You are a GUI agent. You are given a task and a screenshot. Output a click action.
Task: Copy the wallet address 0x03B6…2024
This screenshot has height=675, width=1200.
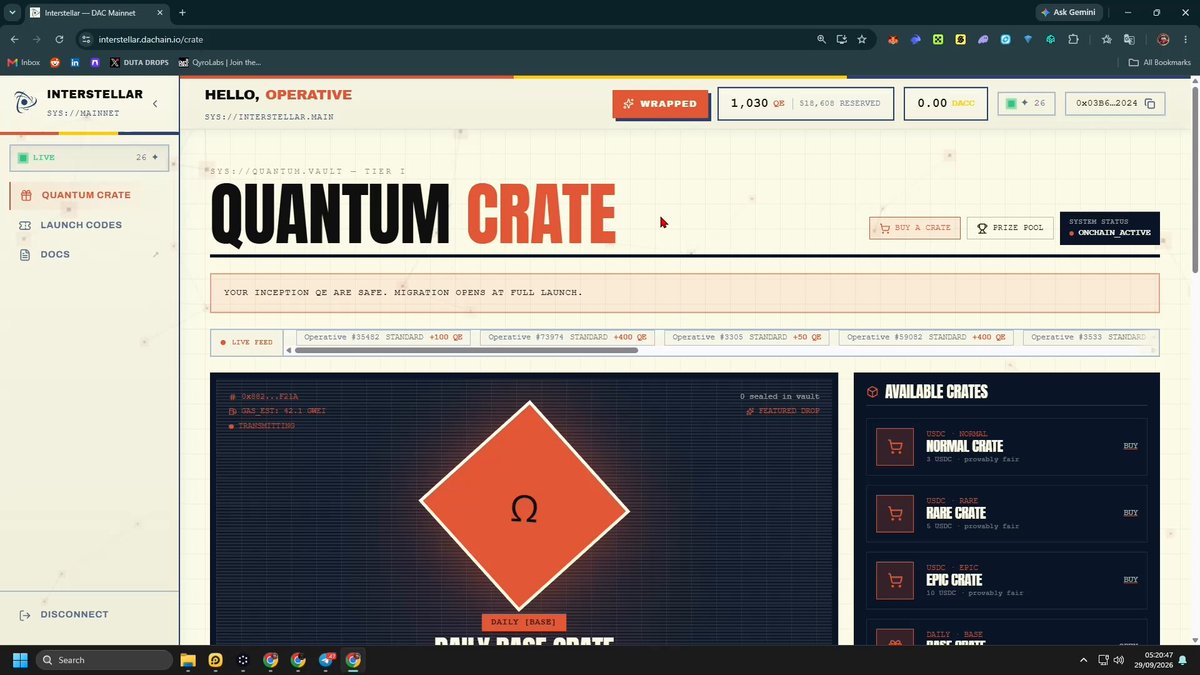[1150, 104]
